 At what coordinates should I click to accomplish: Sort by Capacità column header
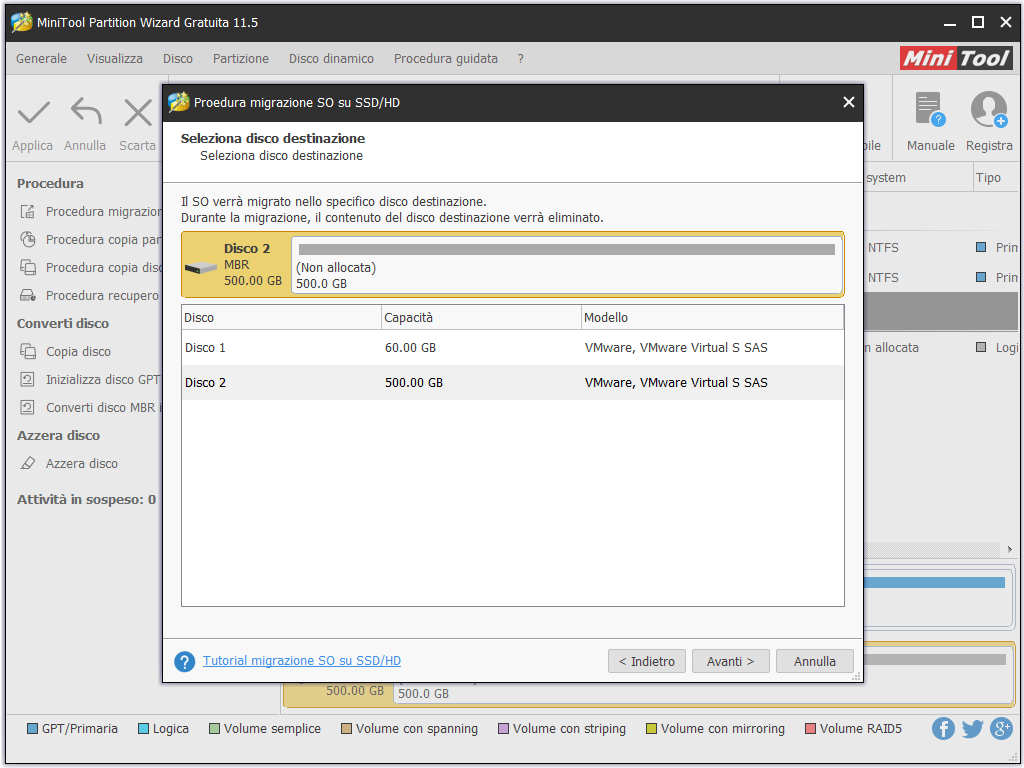coord(481,318)
